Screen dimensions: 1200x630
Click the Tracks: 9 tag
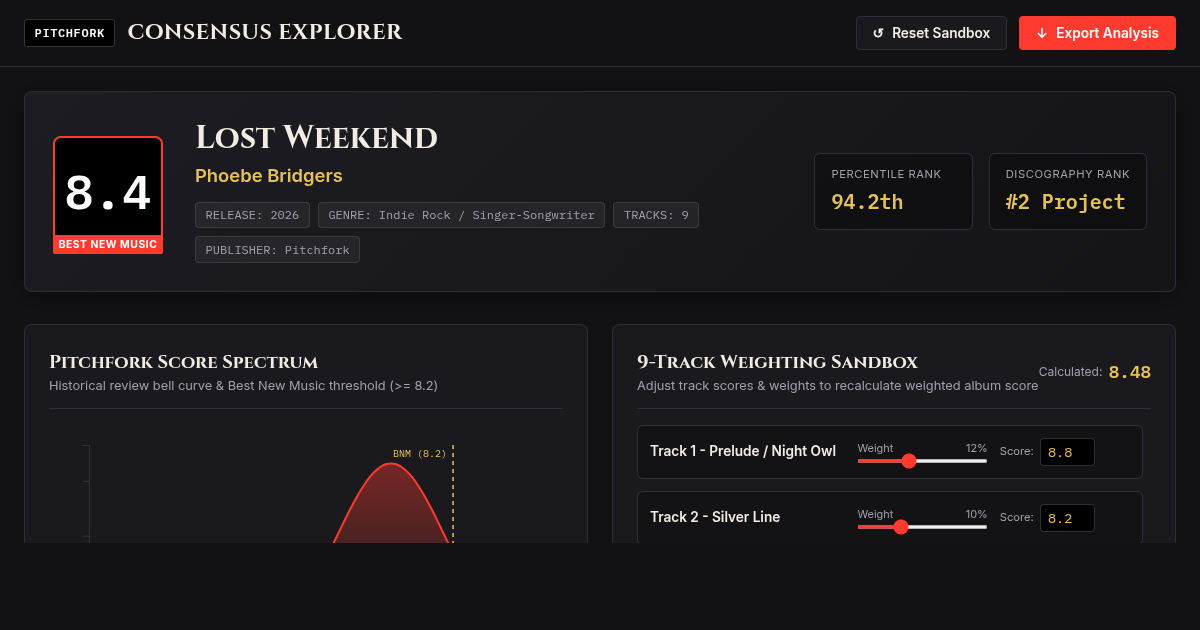pos(656,215)
